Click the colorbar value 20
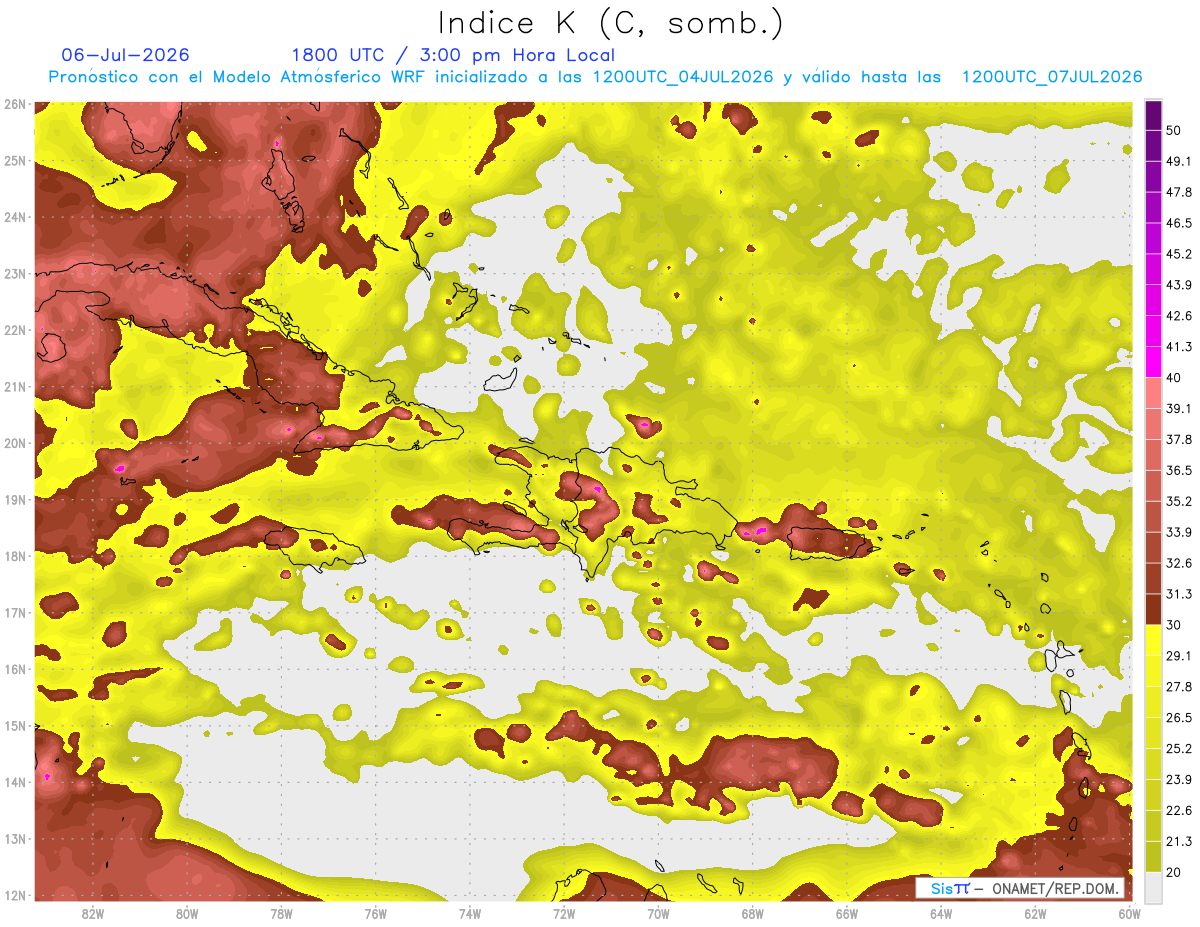 click(x=1174, y=872)
